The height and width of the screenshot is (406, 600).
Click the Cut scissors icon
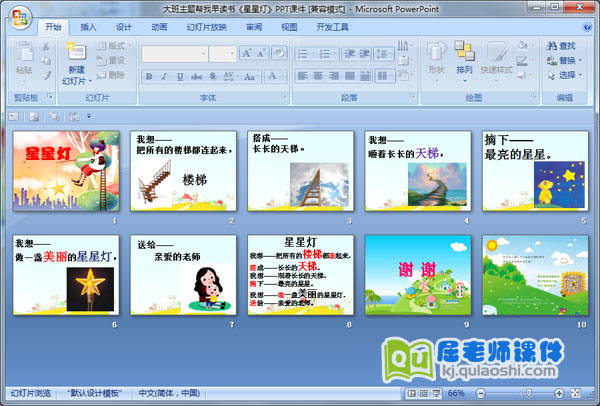tap(46, 46)
